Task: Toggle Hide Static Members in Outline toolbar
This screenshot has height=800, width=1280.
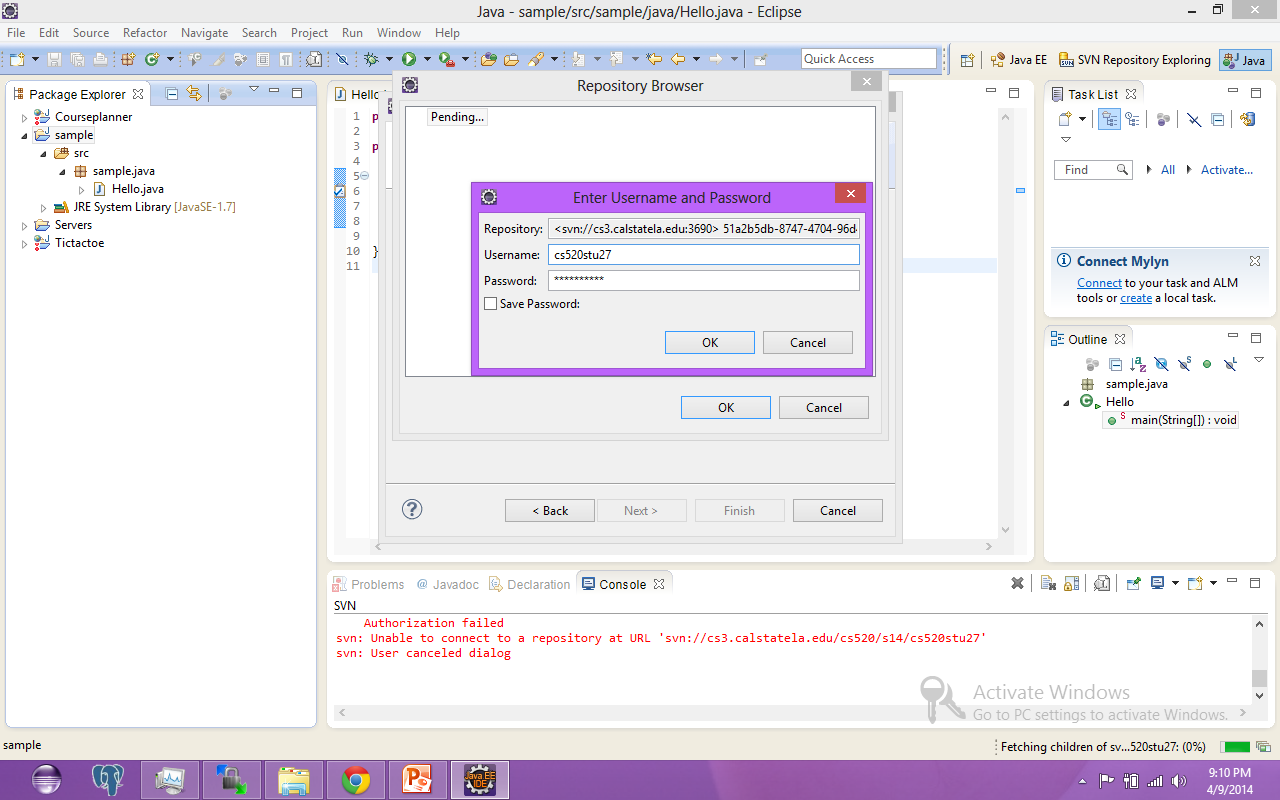Action: pos(1184,365)
